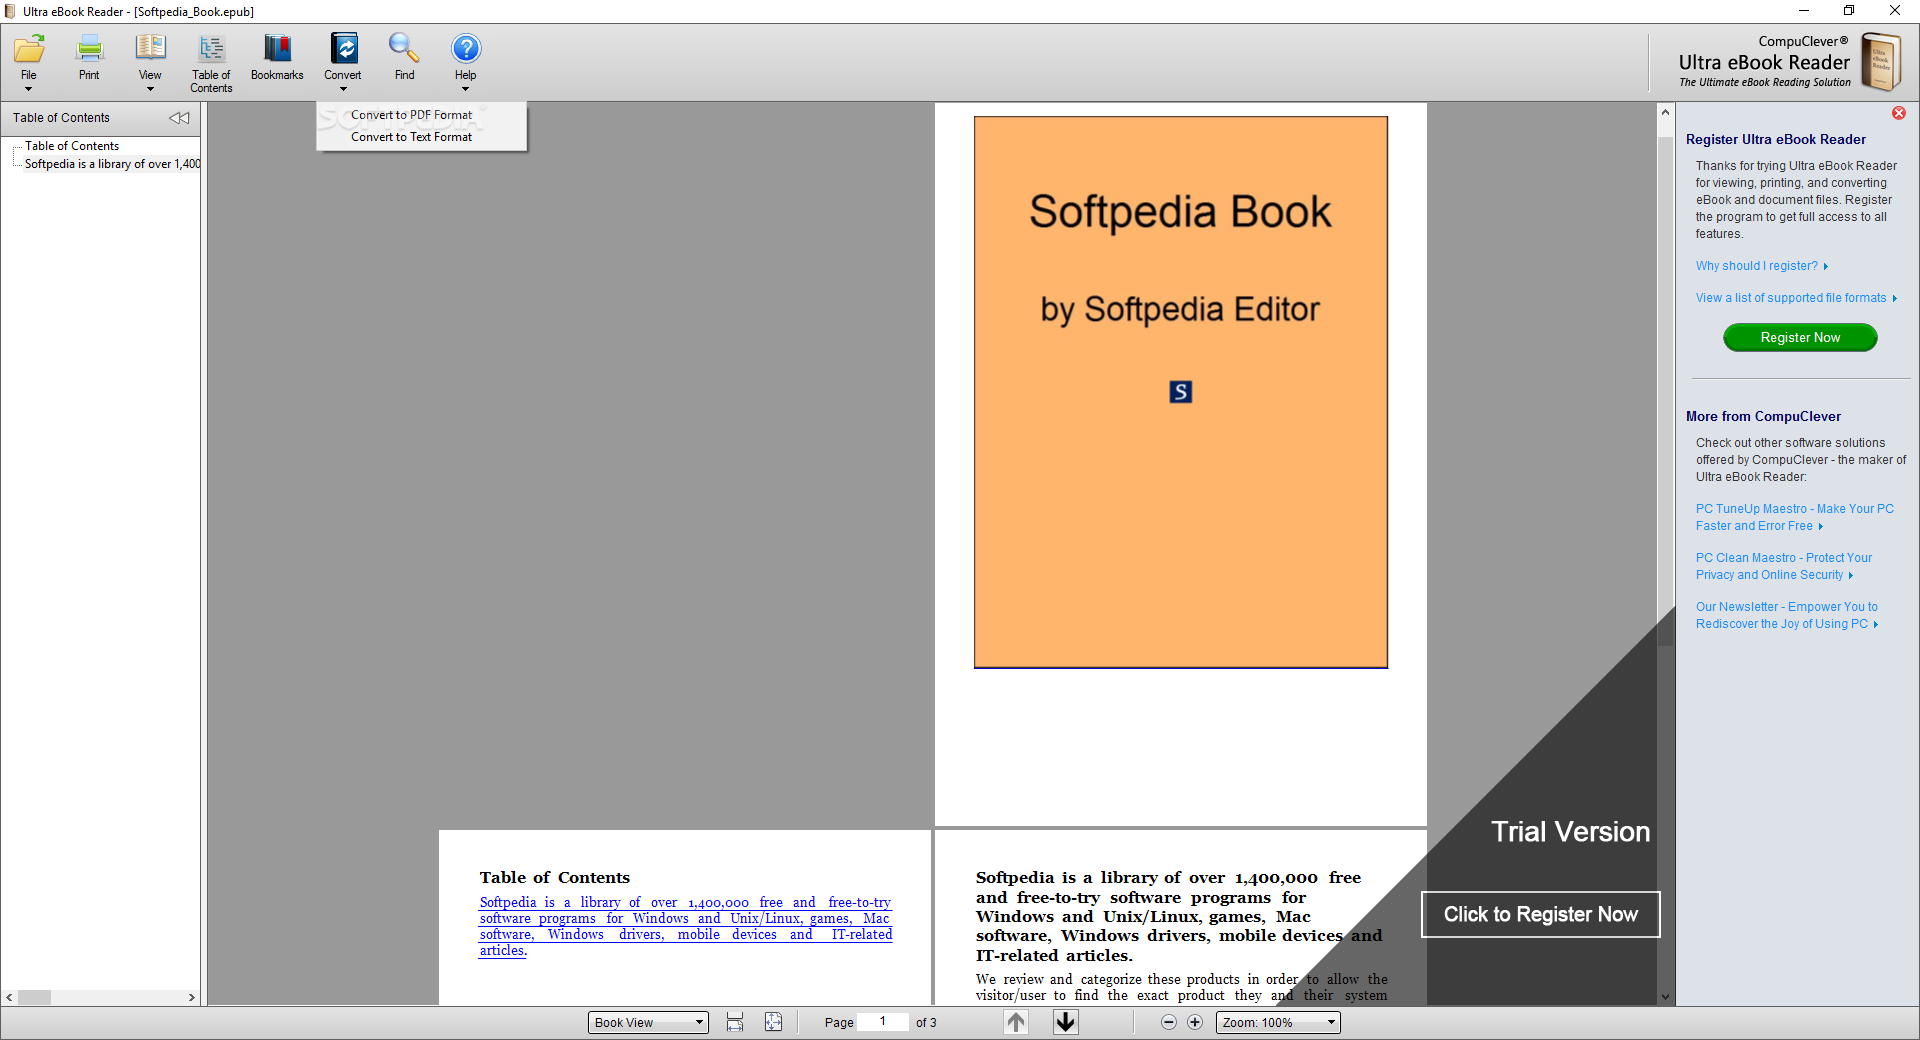Open the View toolbar icon
The image size is (1920, 1040).
(x=150, y=49)
